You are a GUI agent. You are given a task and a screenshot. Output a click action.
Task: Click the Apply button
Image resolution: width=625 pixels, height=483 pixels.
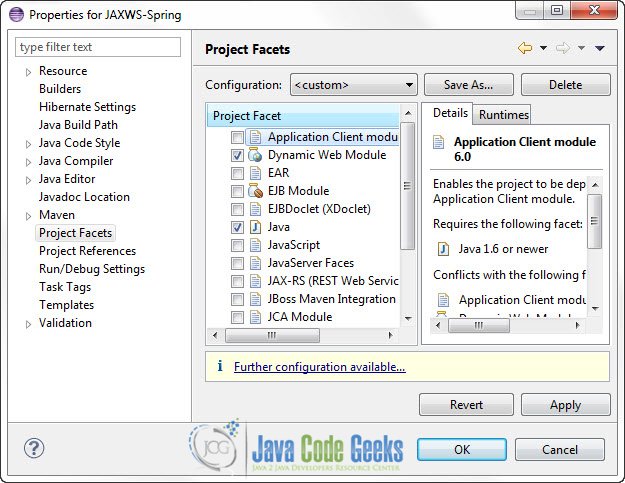tap(566, 405)
